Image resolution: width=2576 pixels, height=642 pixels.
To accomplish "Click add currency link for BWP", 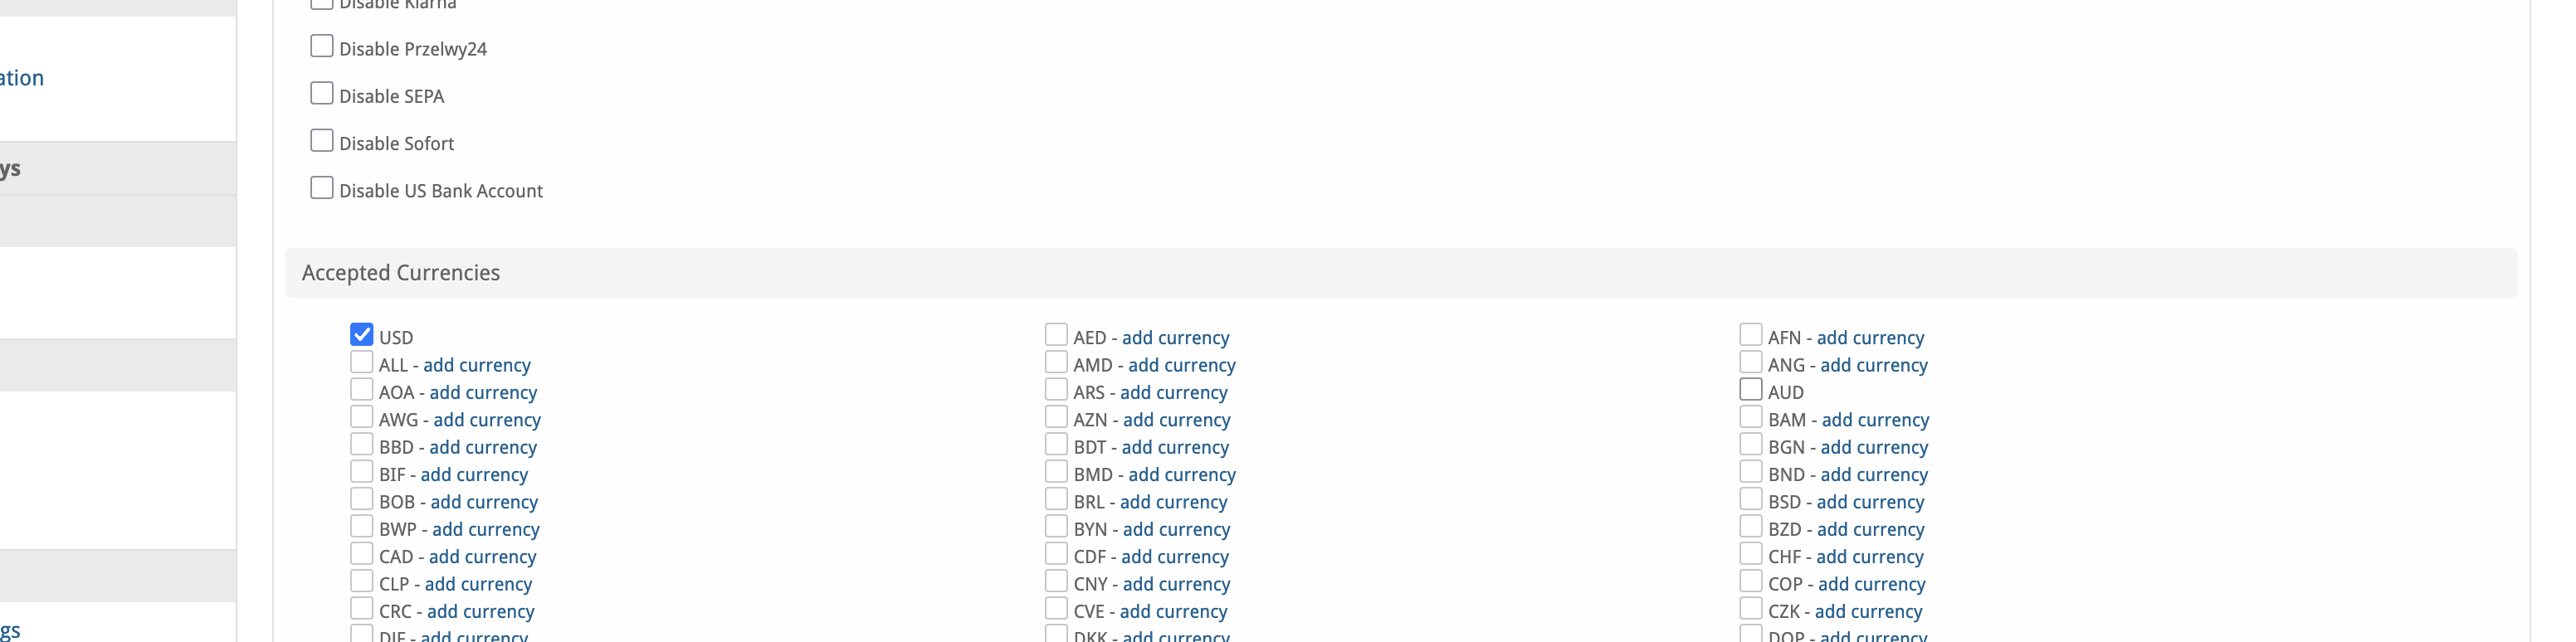I will (x=485, y=529).
